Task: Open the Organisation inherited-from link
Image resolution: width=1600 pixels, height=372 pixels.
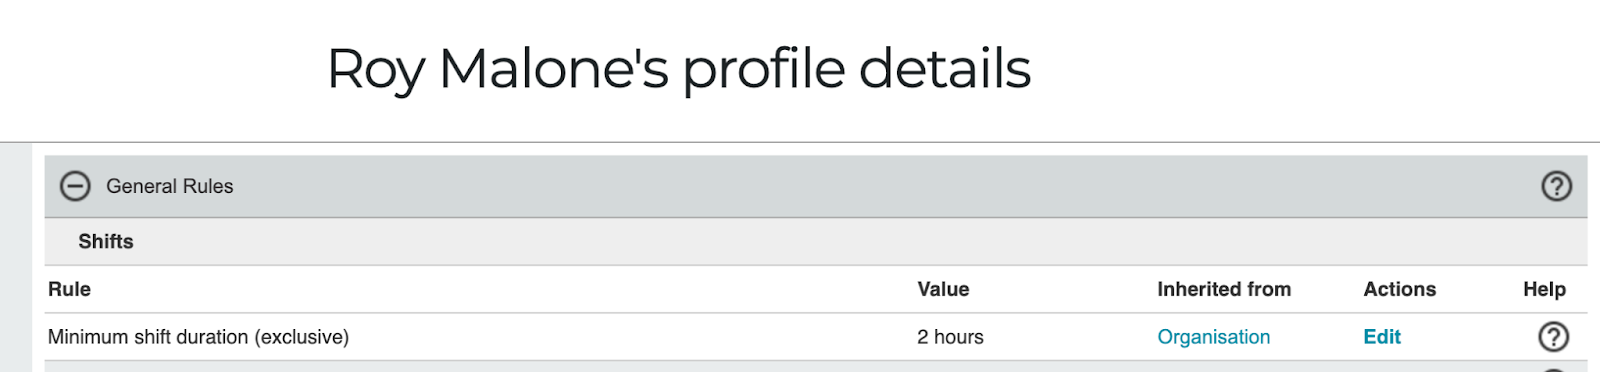Action: coord(1213,337)
